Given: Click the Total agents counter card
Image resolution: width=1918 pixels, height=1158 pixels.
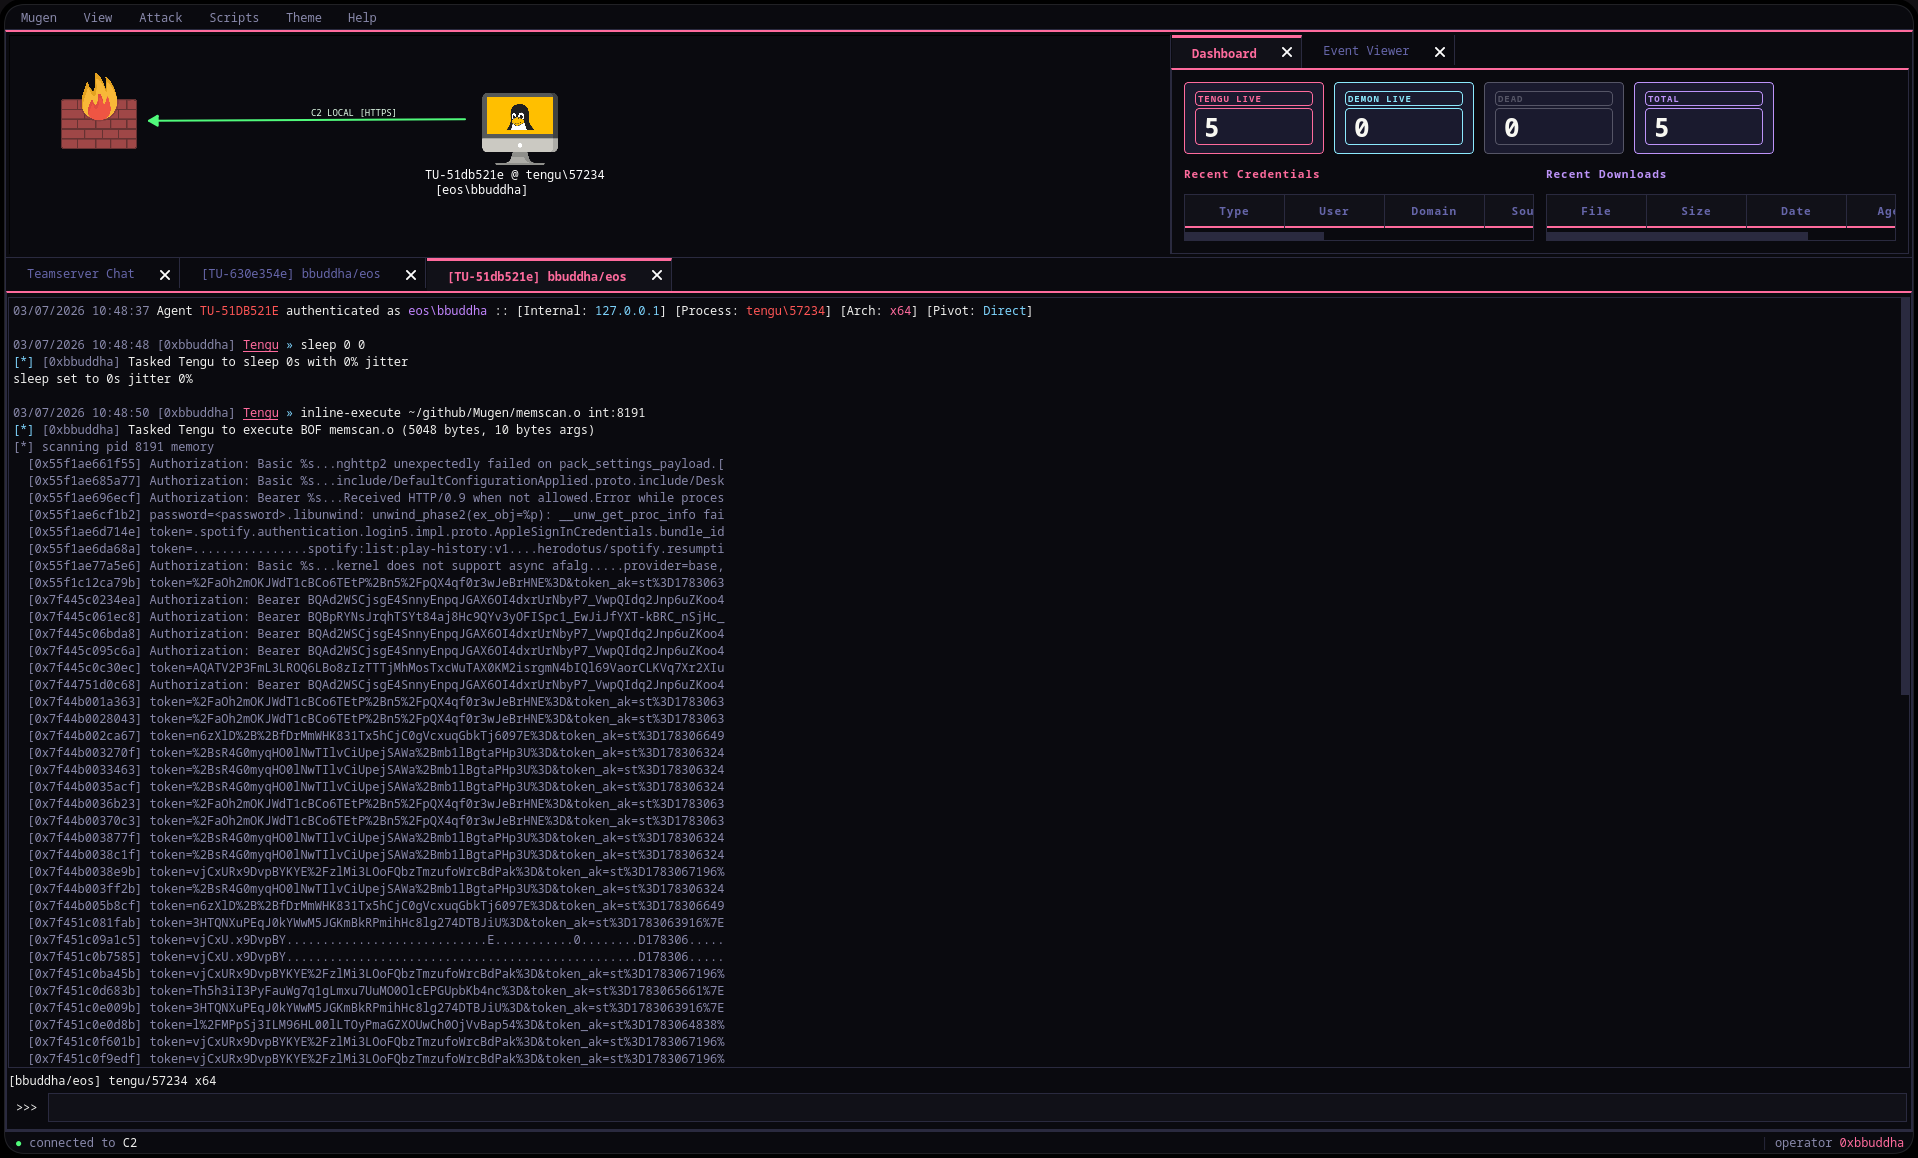Looking at the screenshot, I should pyautogui.click(x=1704, y=118).
